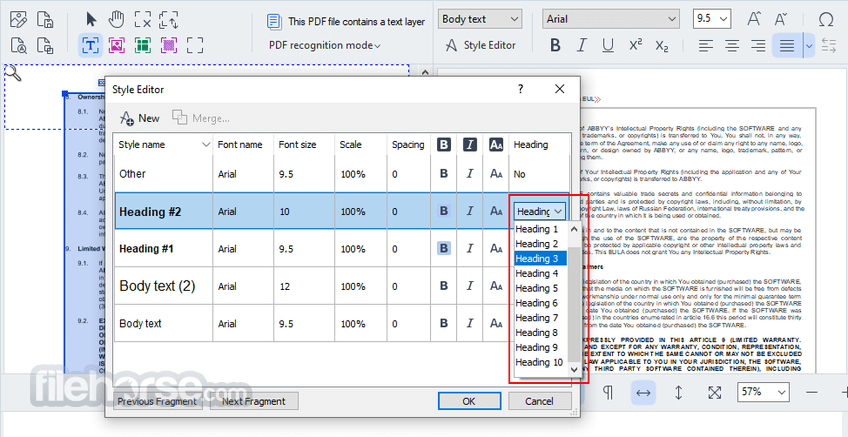Click the zoom out minus icon

(x=812, y=392)
